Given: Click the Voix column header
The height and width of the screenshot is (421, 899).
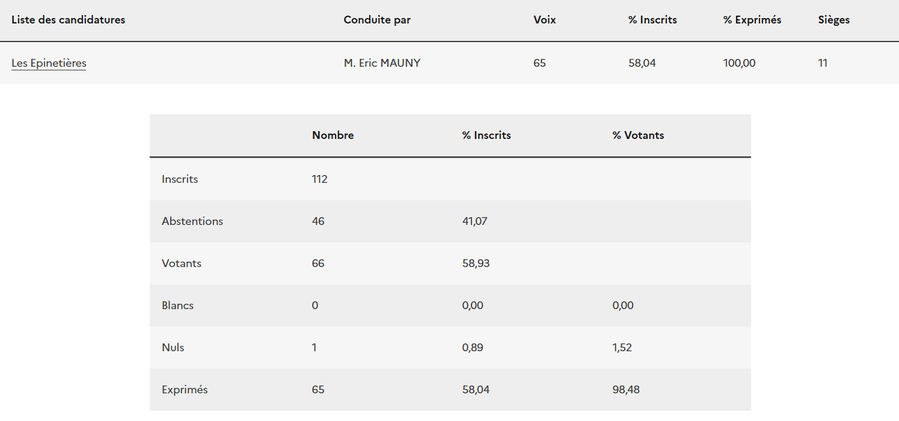Looking at the screenshot, I should pos(545,20).
